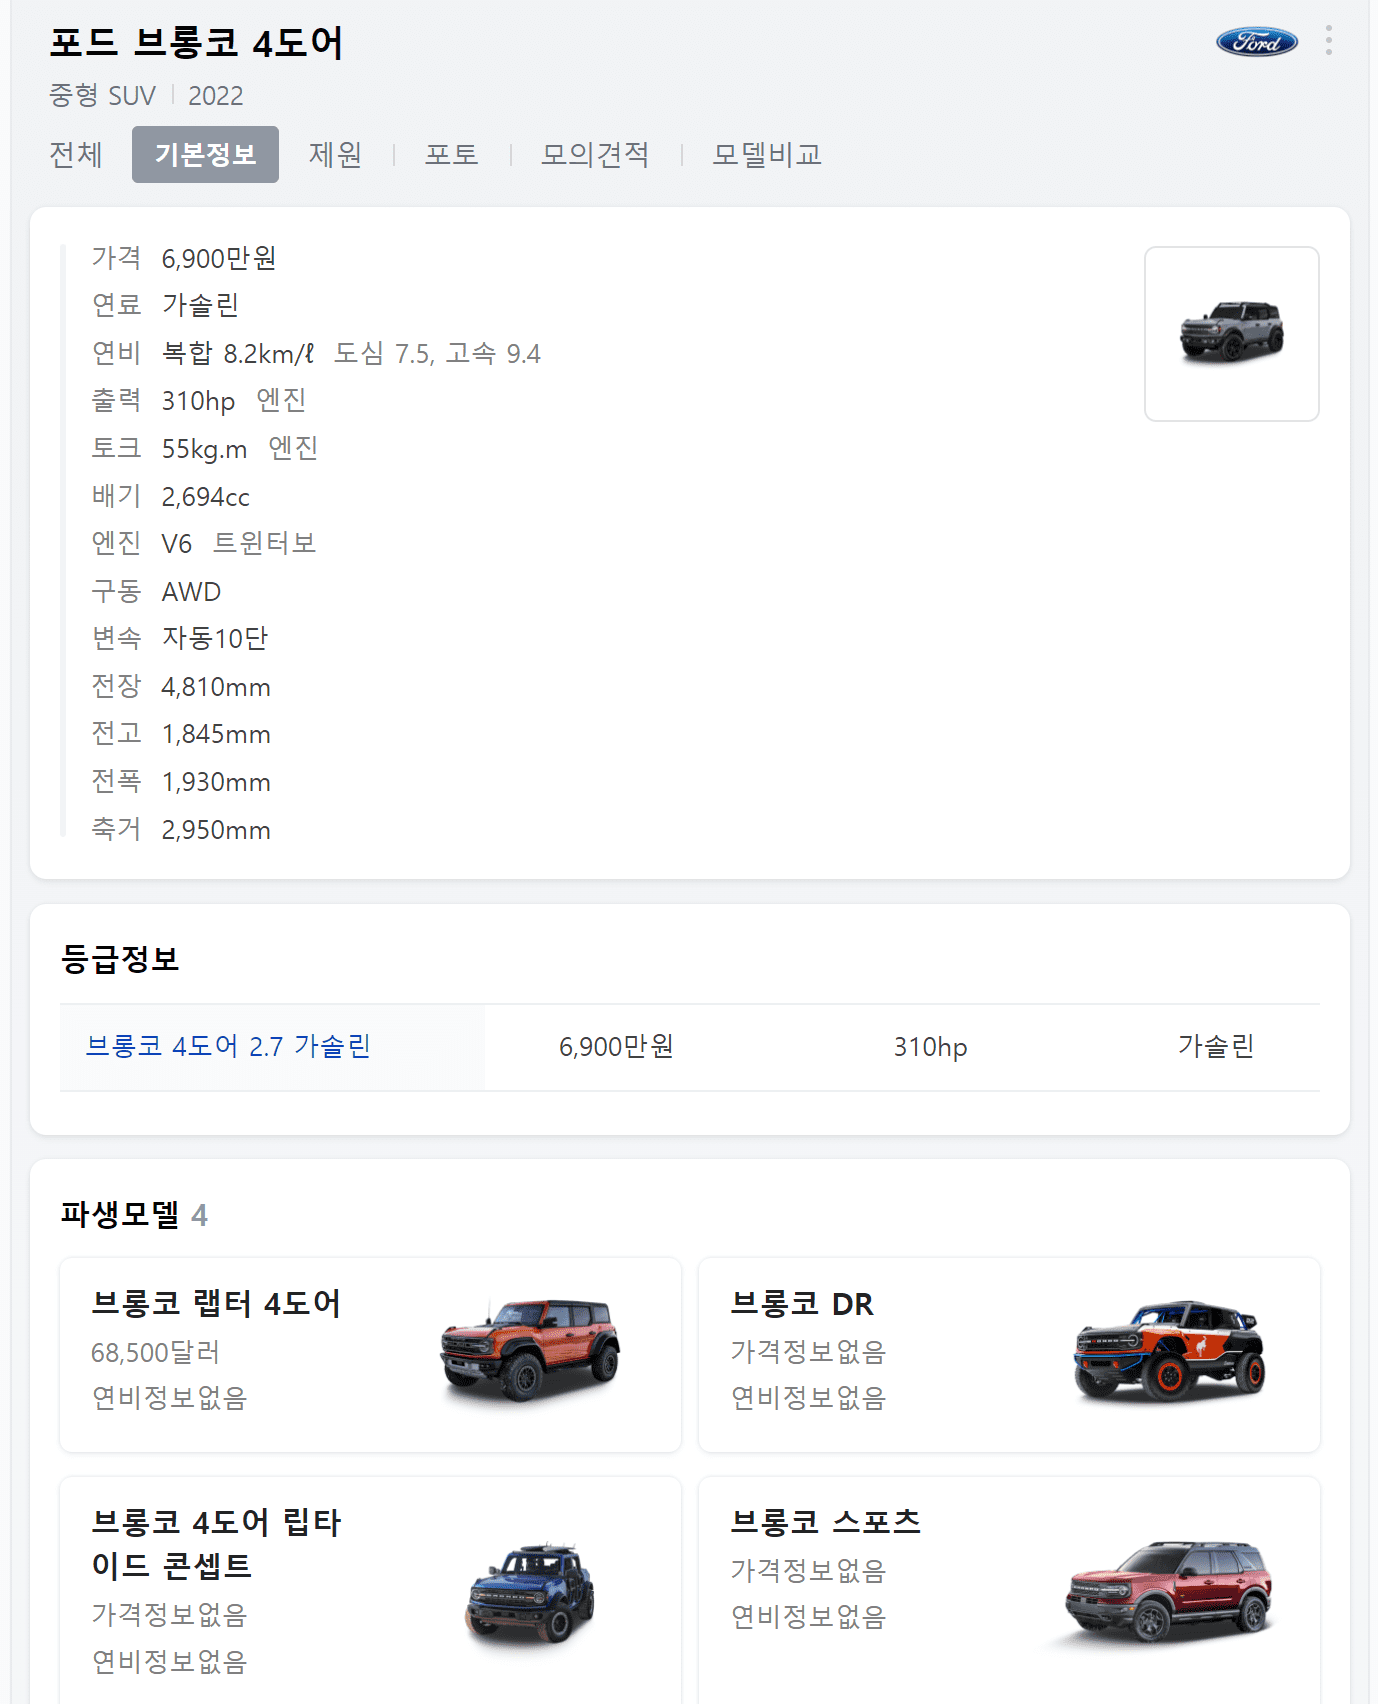The width and height of the screenshot is (1378, 1704).
Task: Open 브롱코 4도어 립타이드 콘셉트 card
Action: 370,1590
